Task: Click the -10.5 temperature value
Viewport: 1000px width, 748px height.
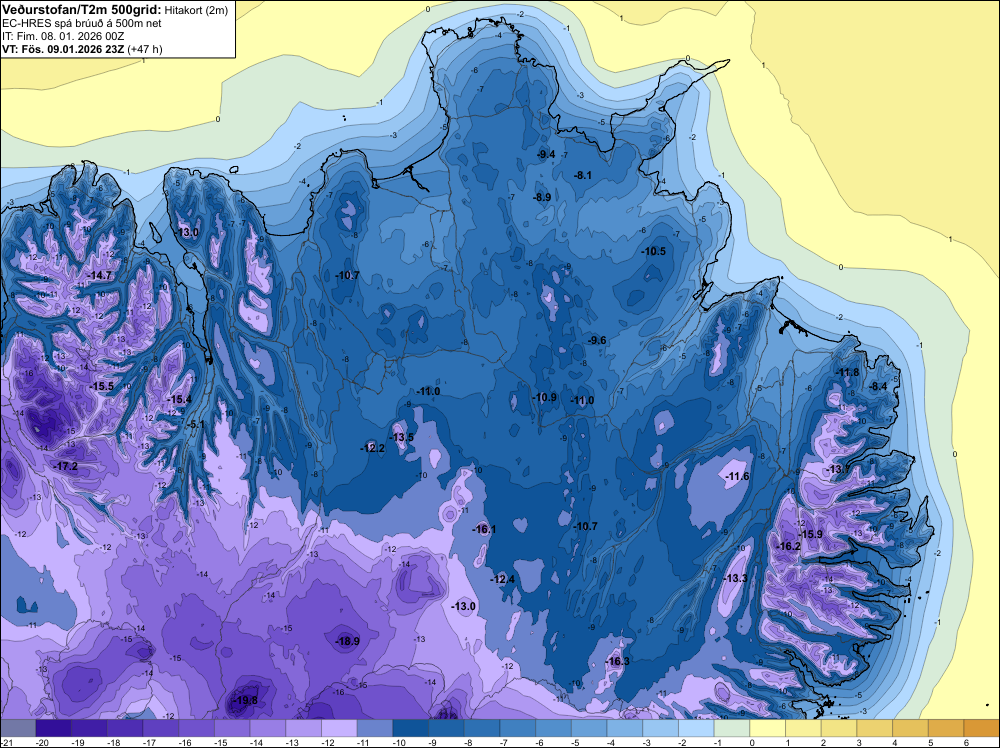Action: coord(653,251)
